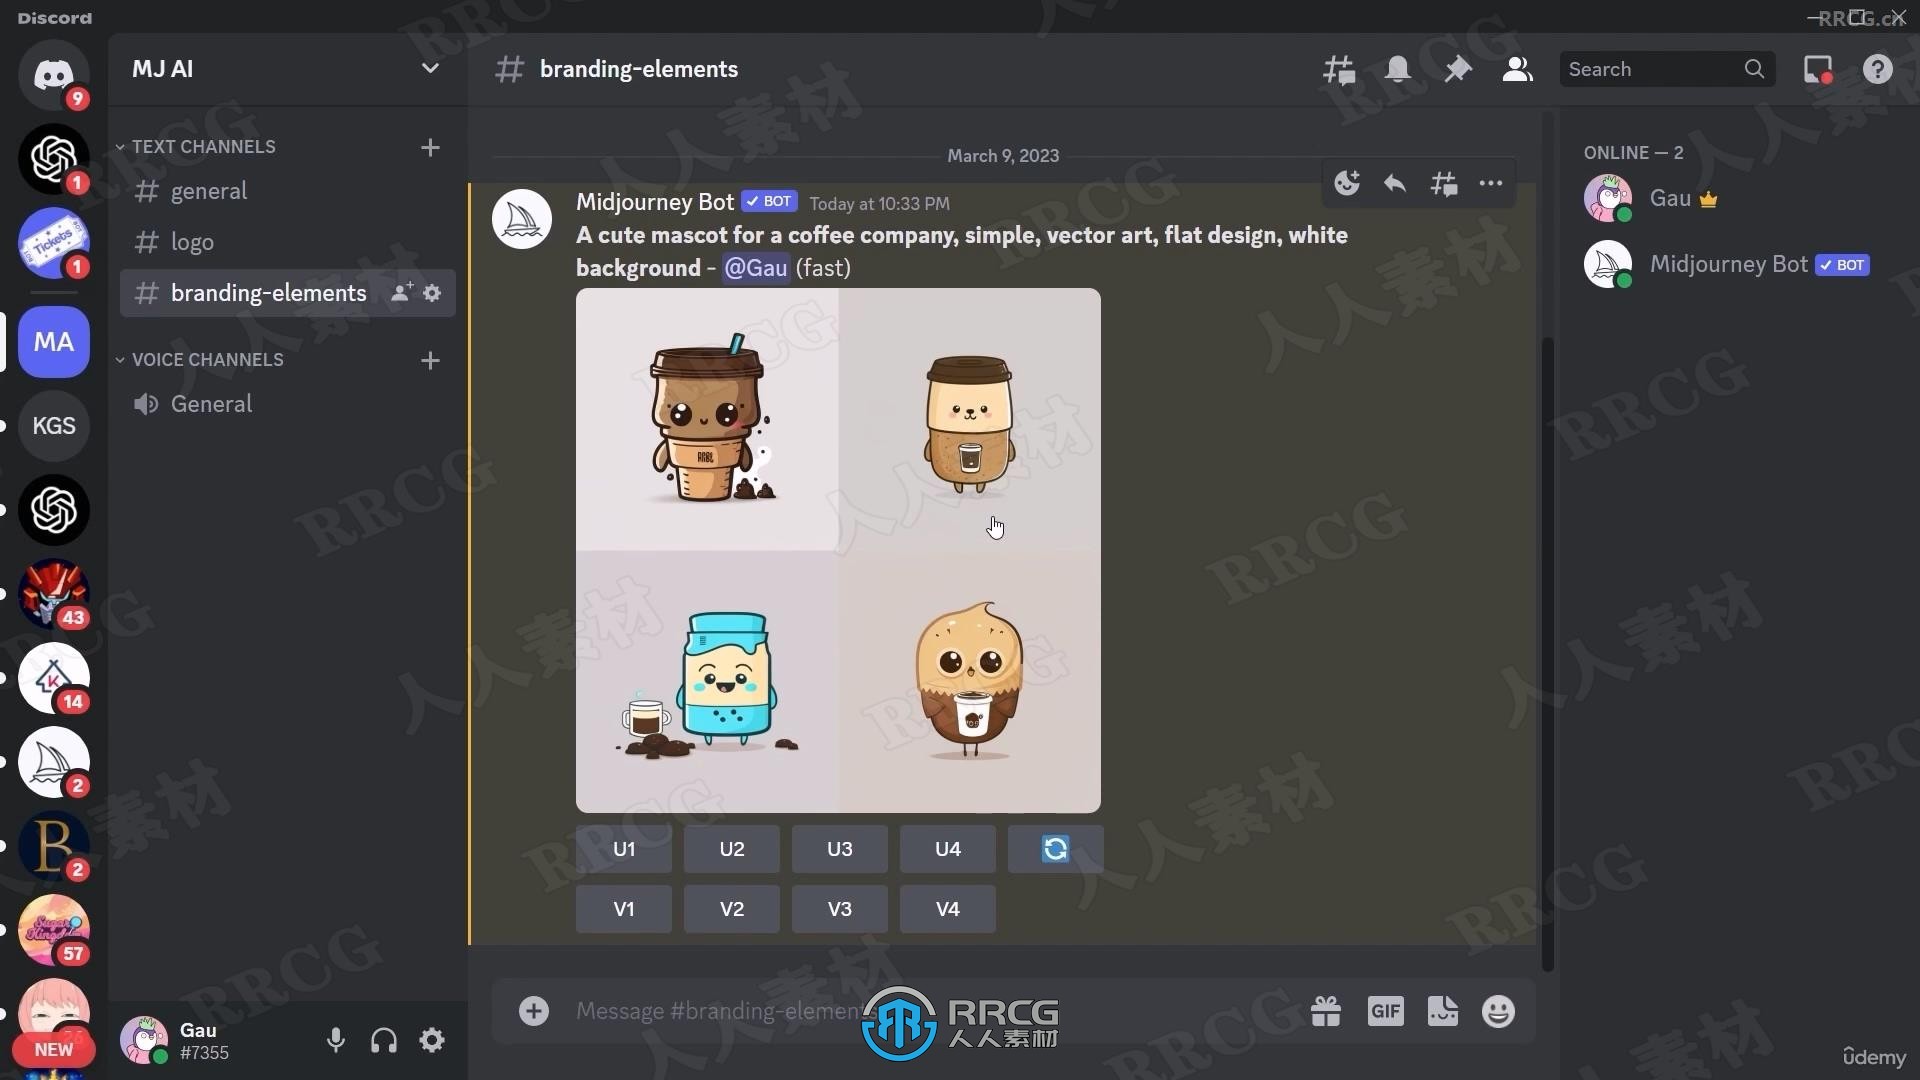Click the members list icon
The height and width of the screenshot is (1080, 1920).
(1518, 69)
